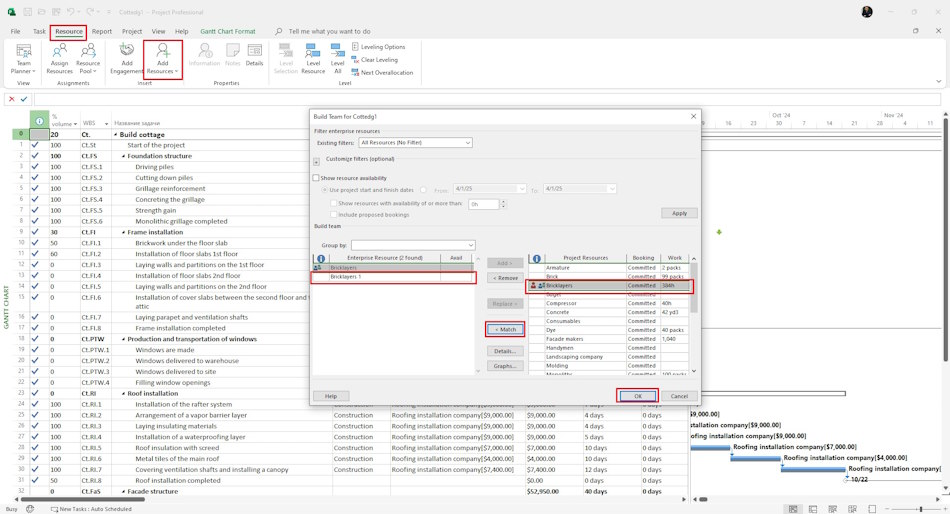The width and height of the screenshot is (950, 514).
Task: Select the From date range radio button
Action: point(424,190)
